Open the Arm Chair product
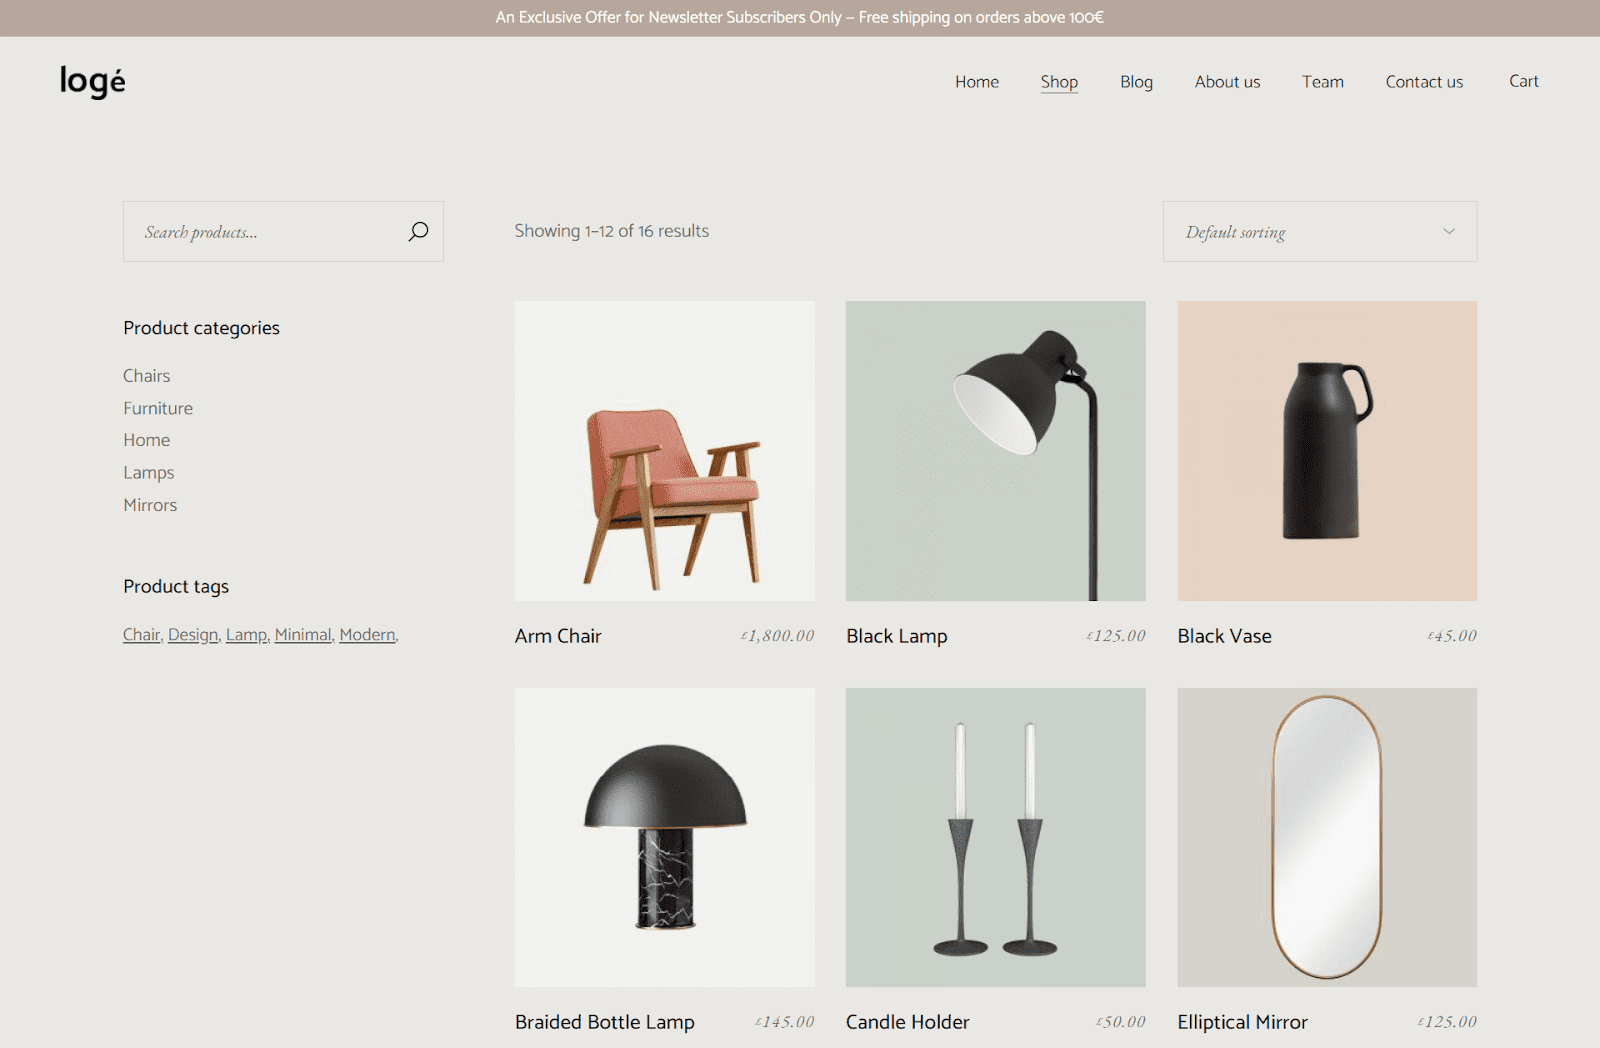This screenshot has height=1048, width=1600. click(664, 451)
